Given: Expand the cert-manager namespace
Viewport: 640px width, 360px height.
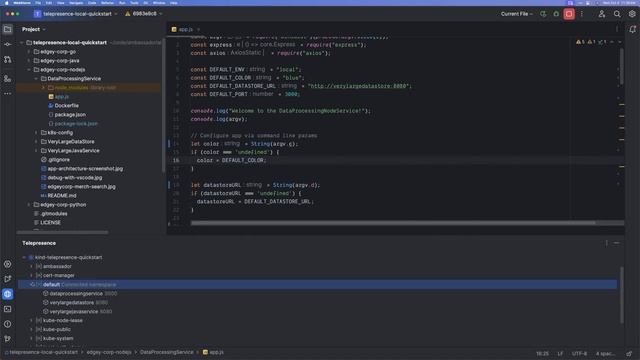Looking at the screenshot, I should coord(31,276).
